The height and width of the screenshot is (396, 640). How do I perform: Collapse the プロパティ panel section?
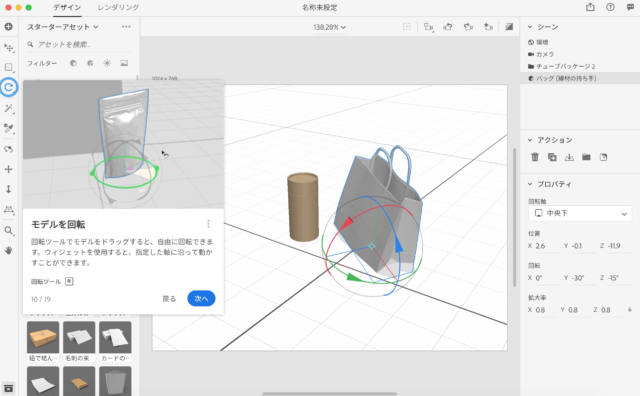click(x=530, y=184)
